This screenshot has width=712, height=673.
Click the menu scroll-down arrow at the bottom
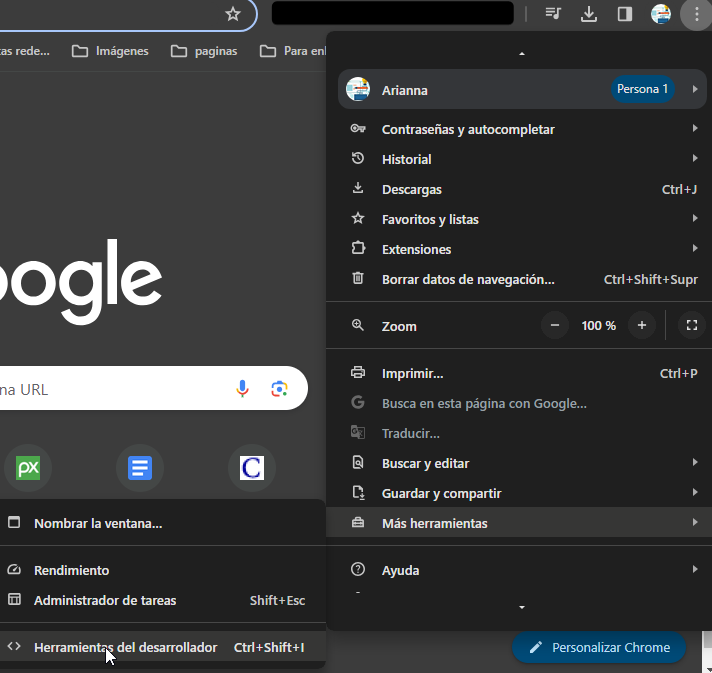(522, 607)
